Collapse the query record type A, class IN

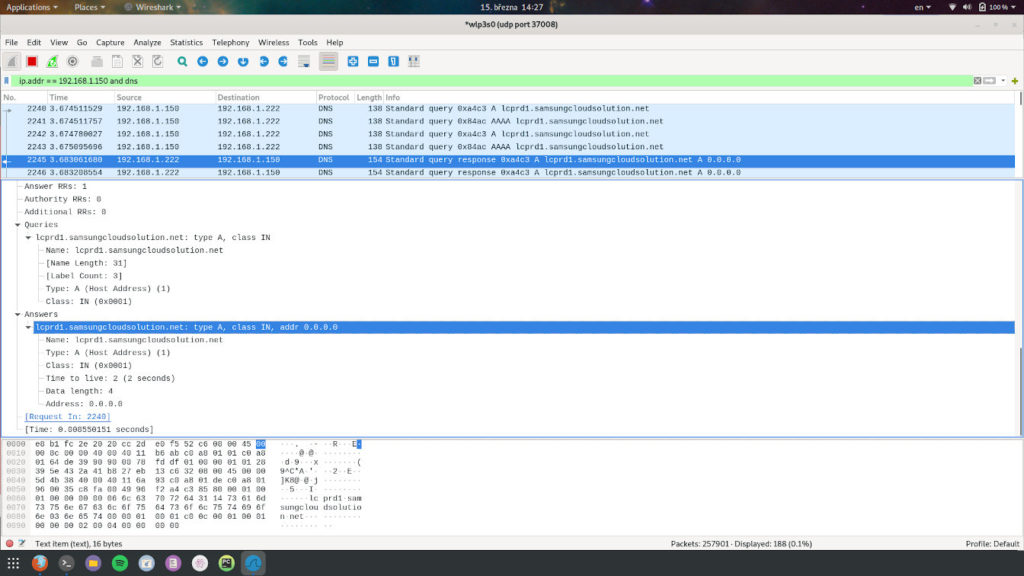point(28,238)
